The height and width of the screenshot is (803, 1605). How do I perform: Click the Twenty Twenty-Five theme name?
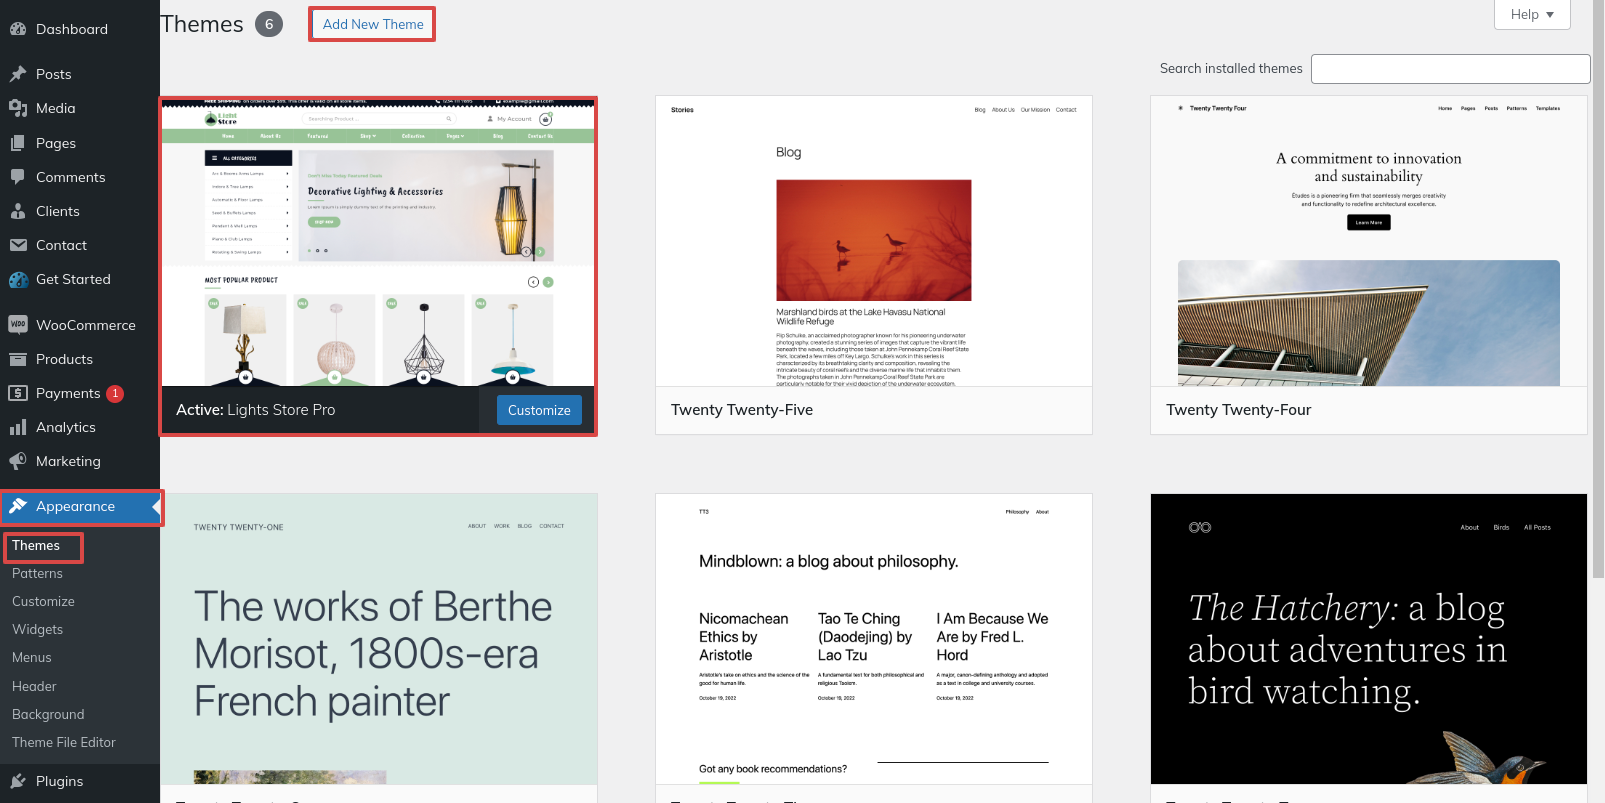tap(742, 410)
